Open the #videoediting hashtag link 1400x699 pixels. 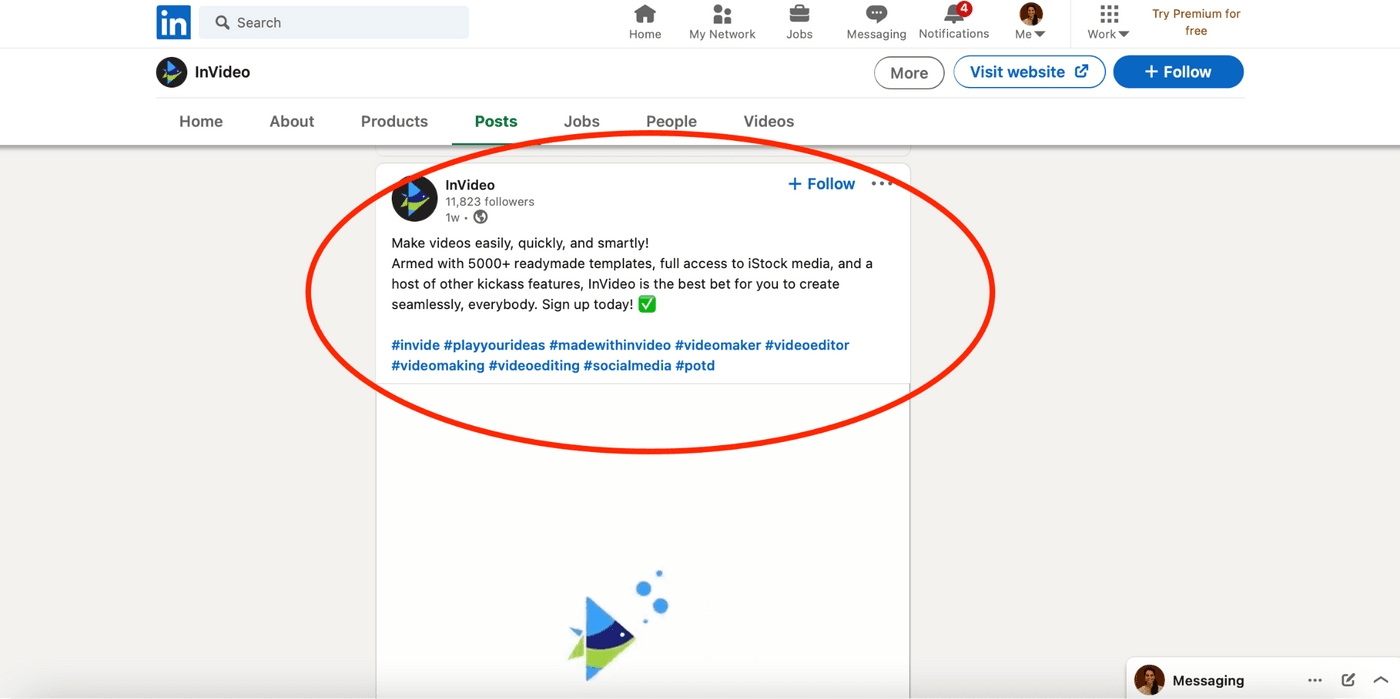534,365
